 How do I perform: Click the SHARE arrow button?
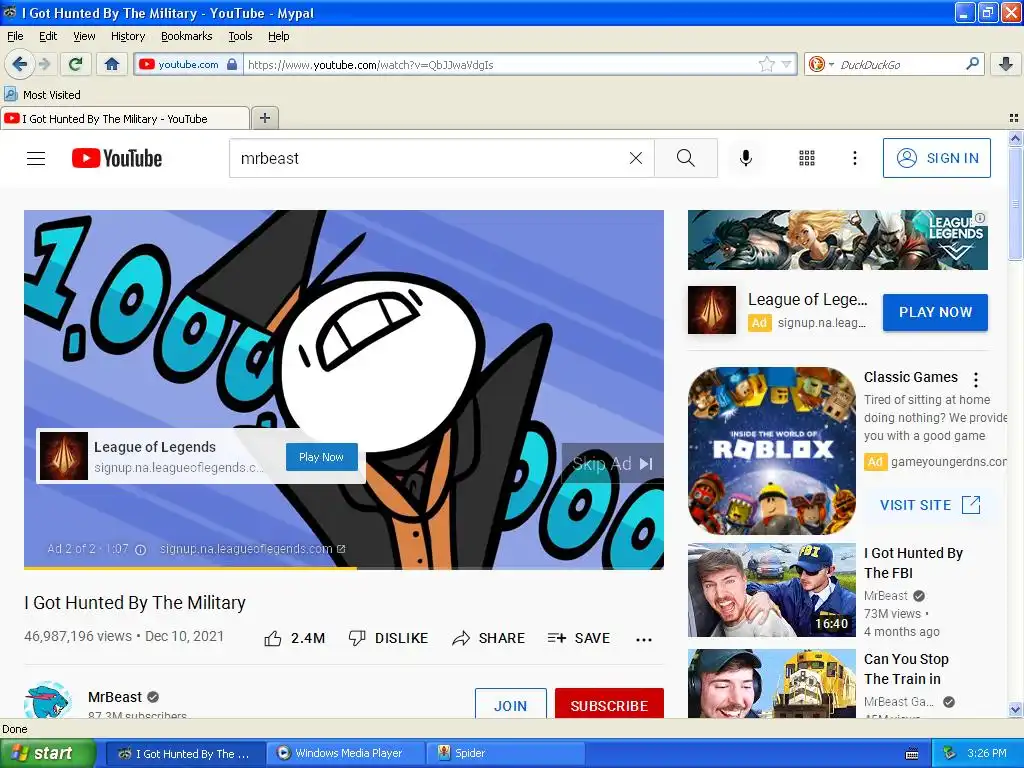click(488, 638)
